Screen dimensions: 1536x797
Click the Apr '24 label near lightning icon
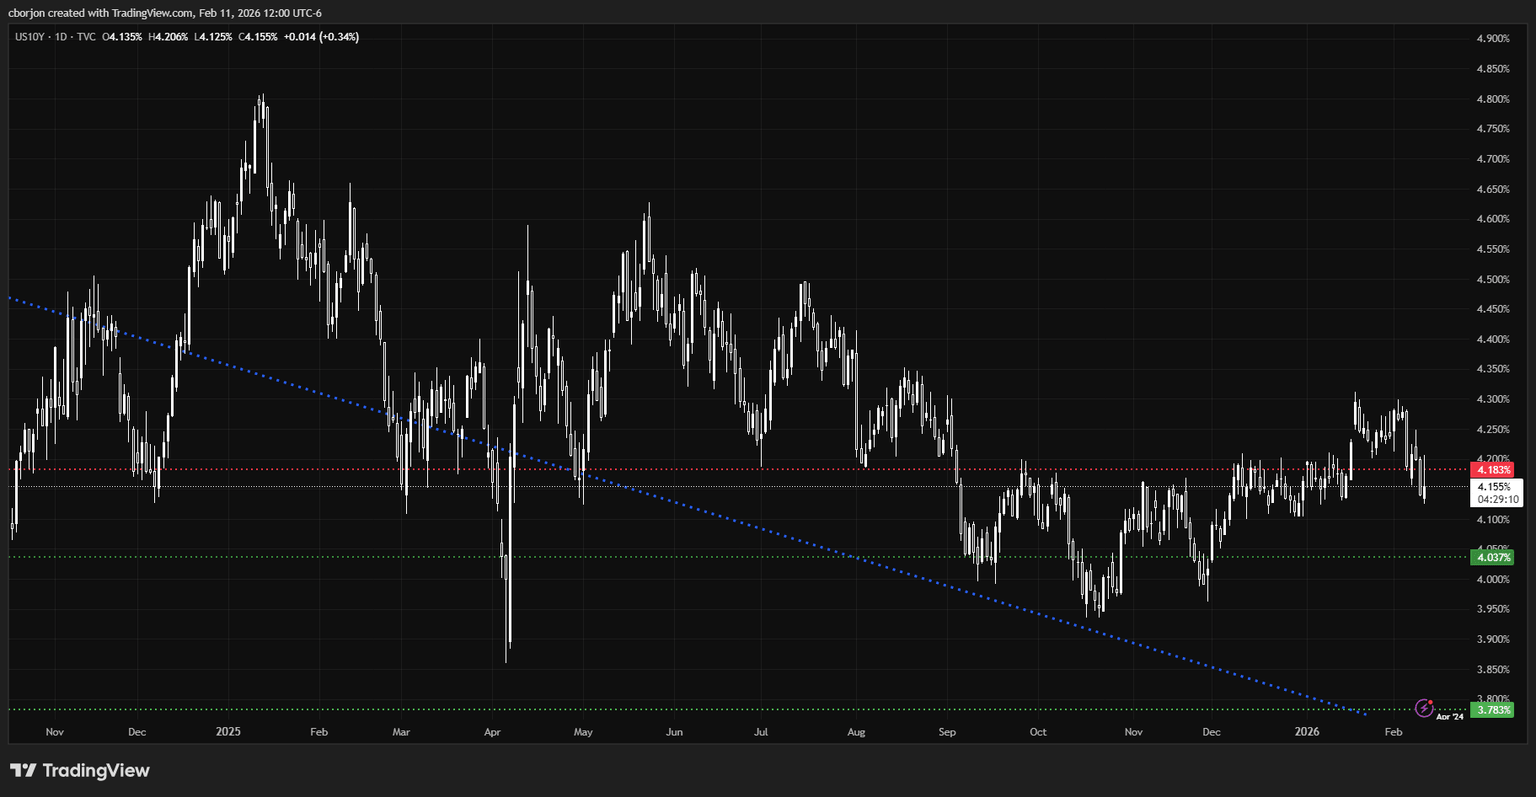click(1450, 716)
